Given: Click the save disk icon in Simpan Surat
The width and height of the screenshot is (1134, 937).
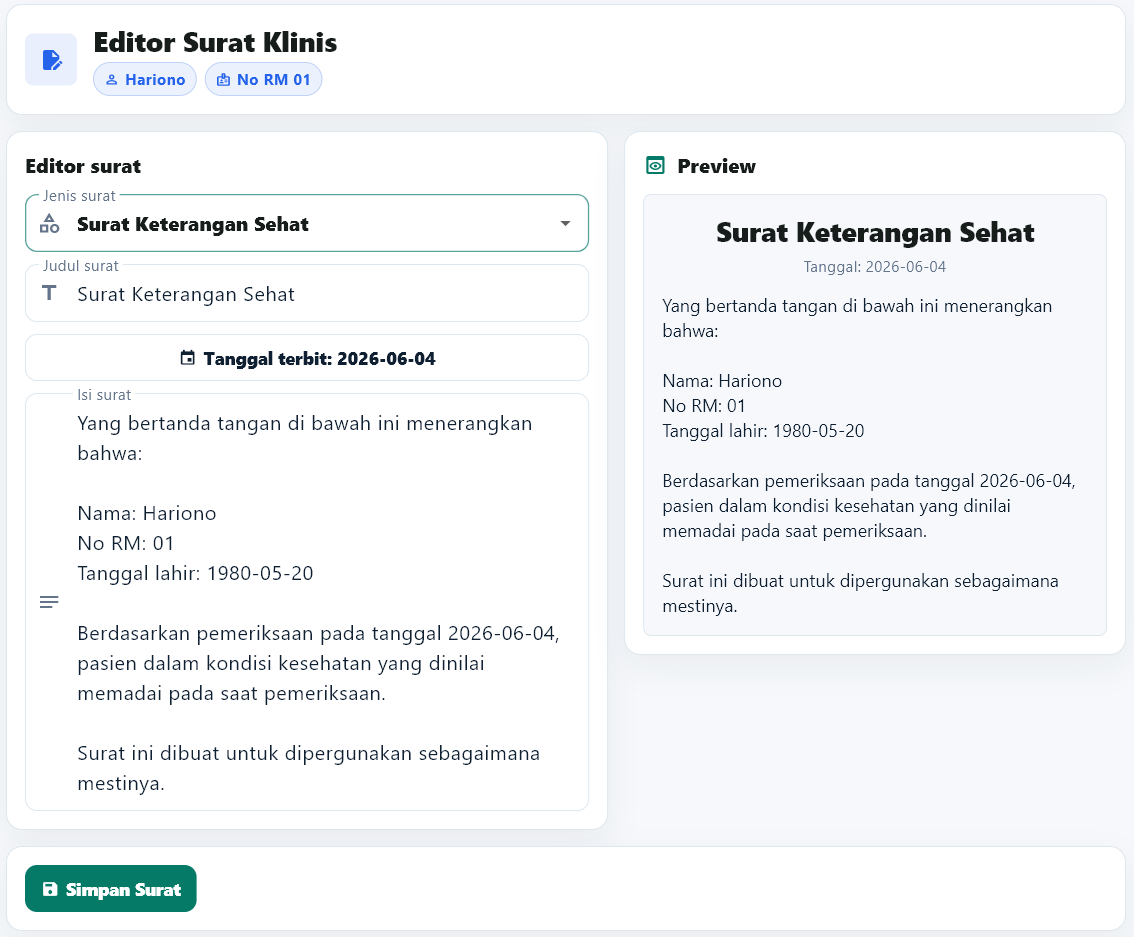Looking at the screenshot, I should (50, 889).
